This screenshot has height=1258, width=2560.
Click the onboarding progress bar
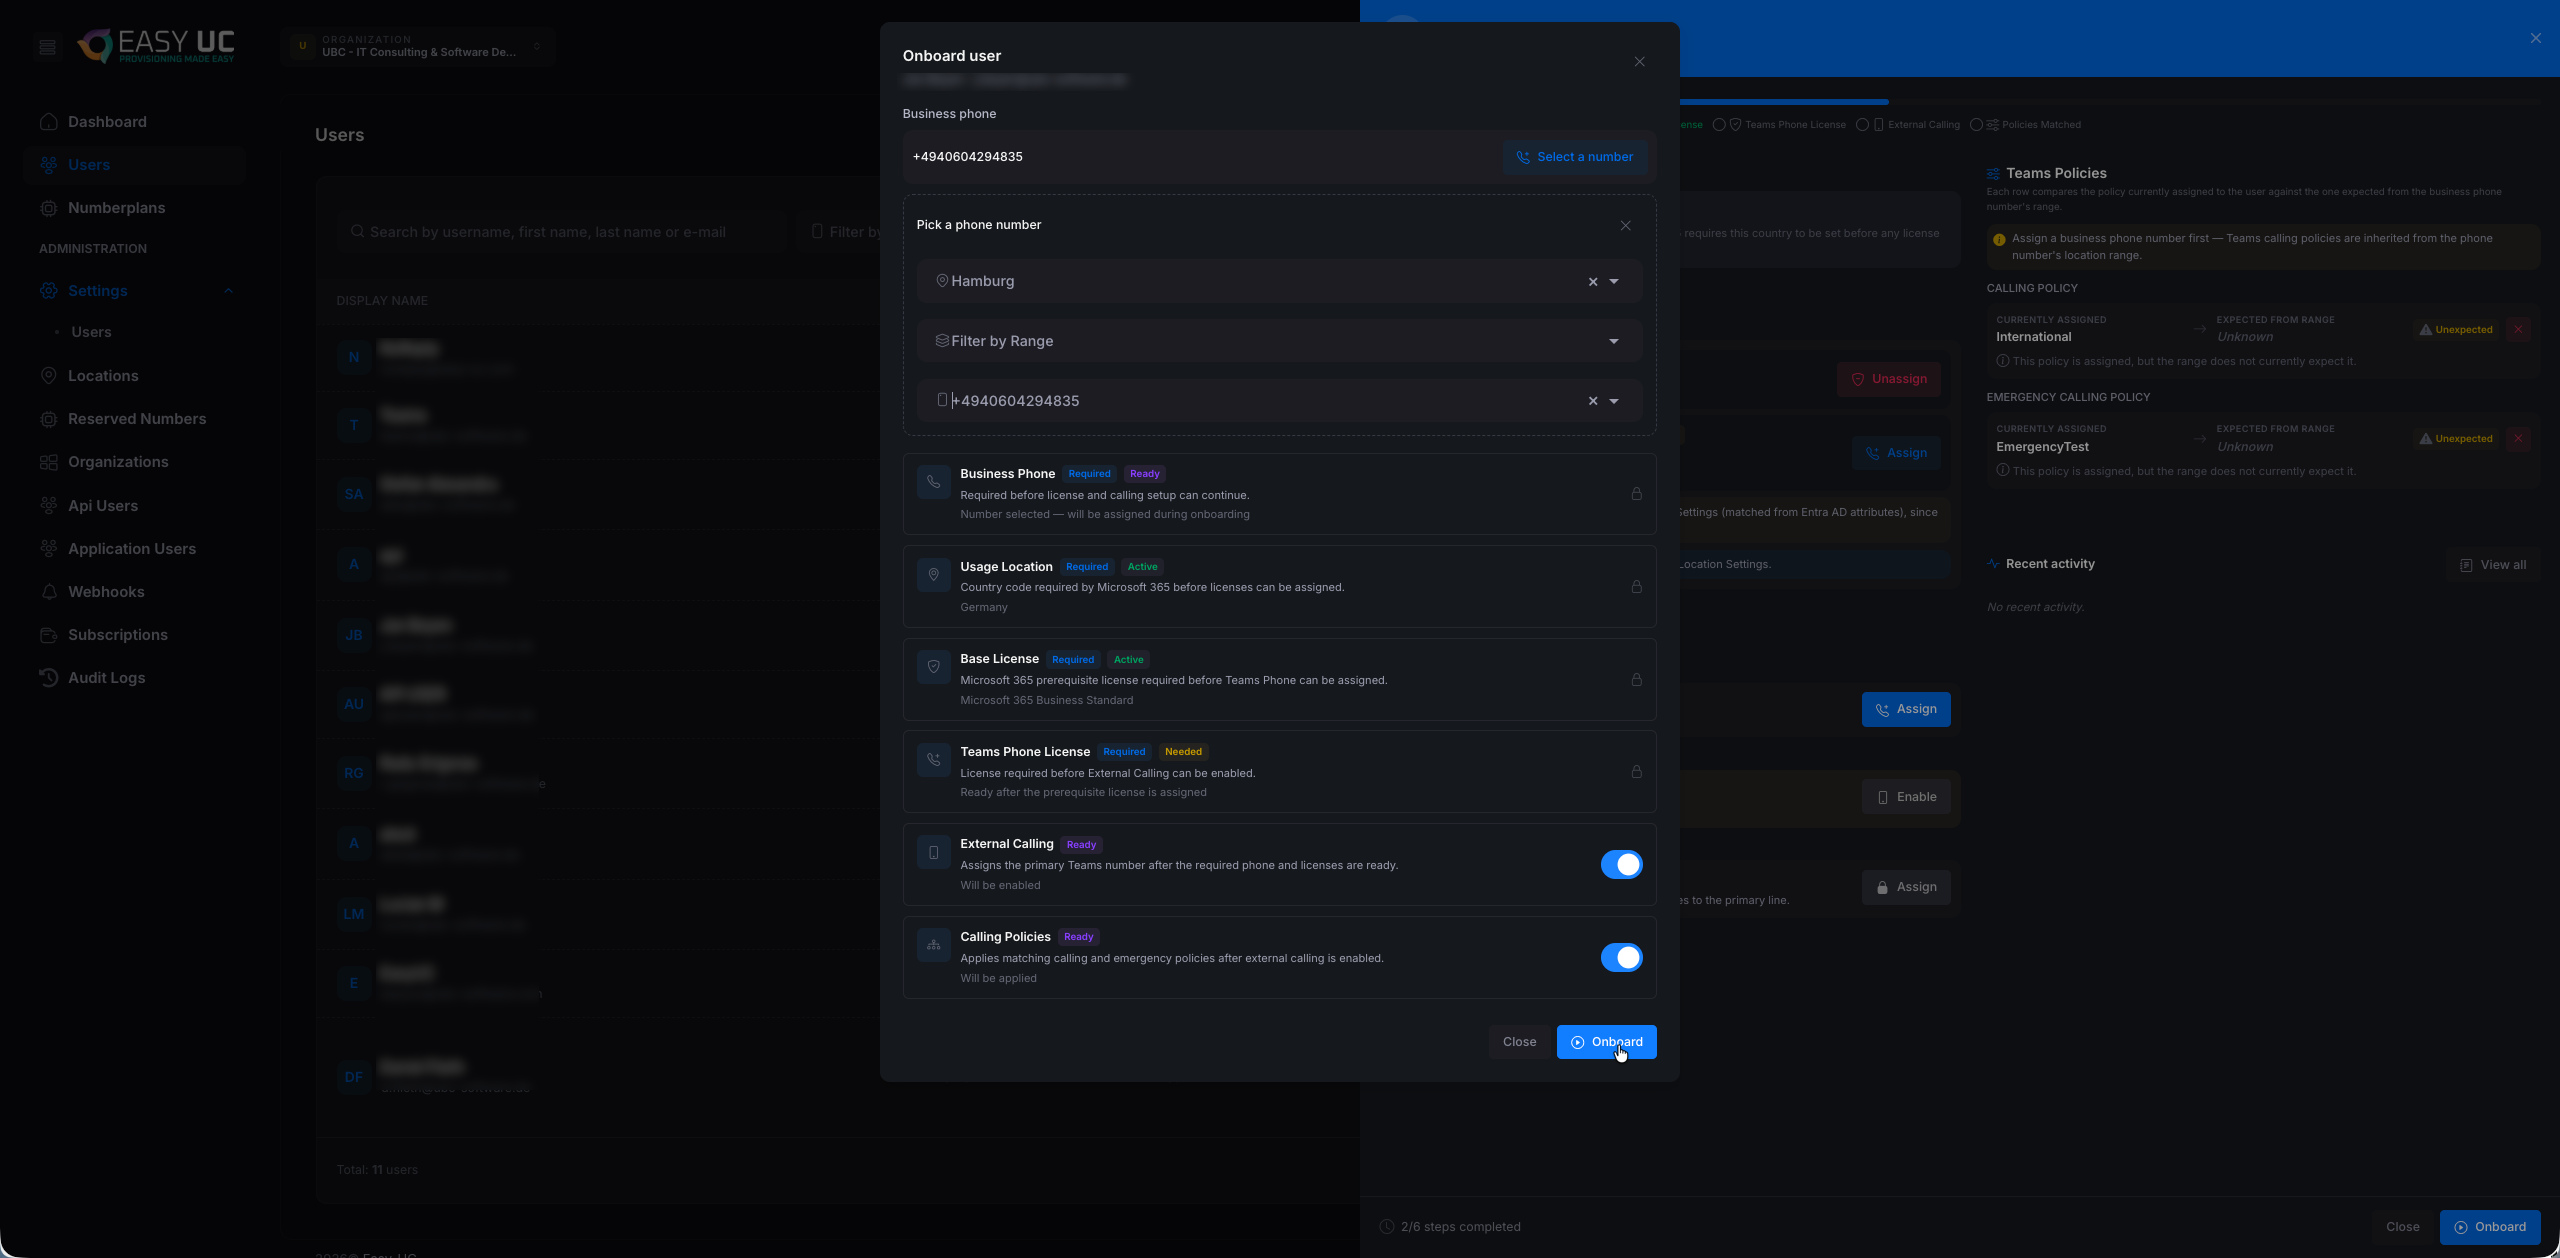click(x=2109, y=102)
